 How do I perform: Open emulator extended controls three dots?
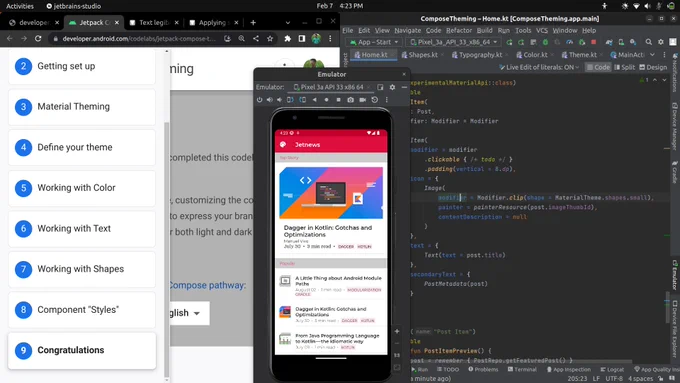coord(387,100)
